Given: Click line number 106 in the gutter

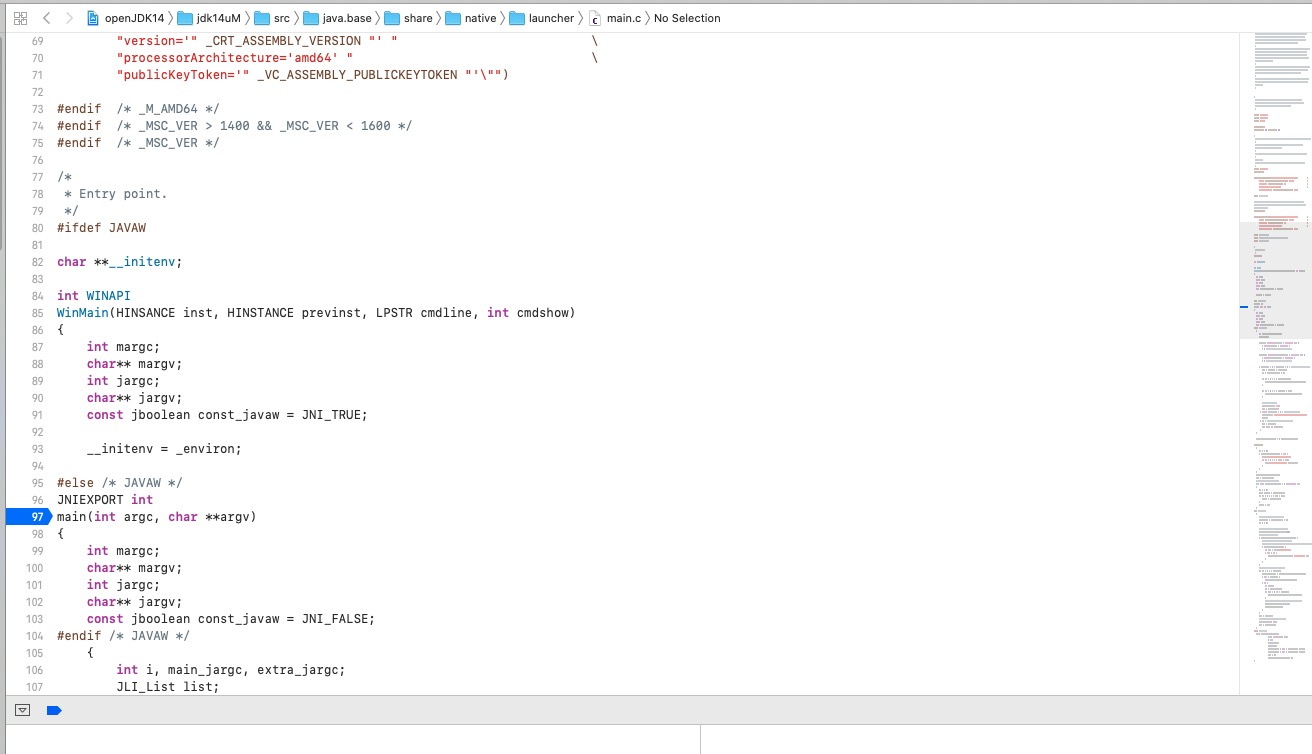Looking at the screenshot, I should [x=35, y=670].
